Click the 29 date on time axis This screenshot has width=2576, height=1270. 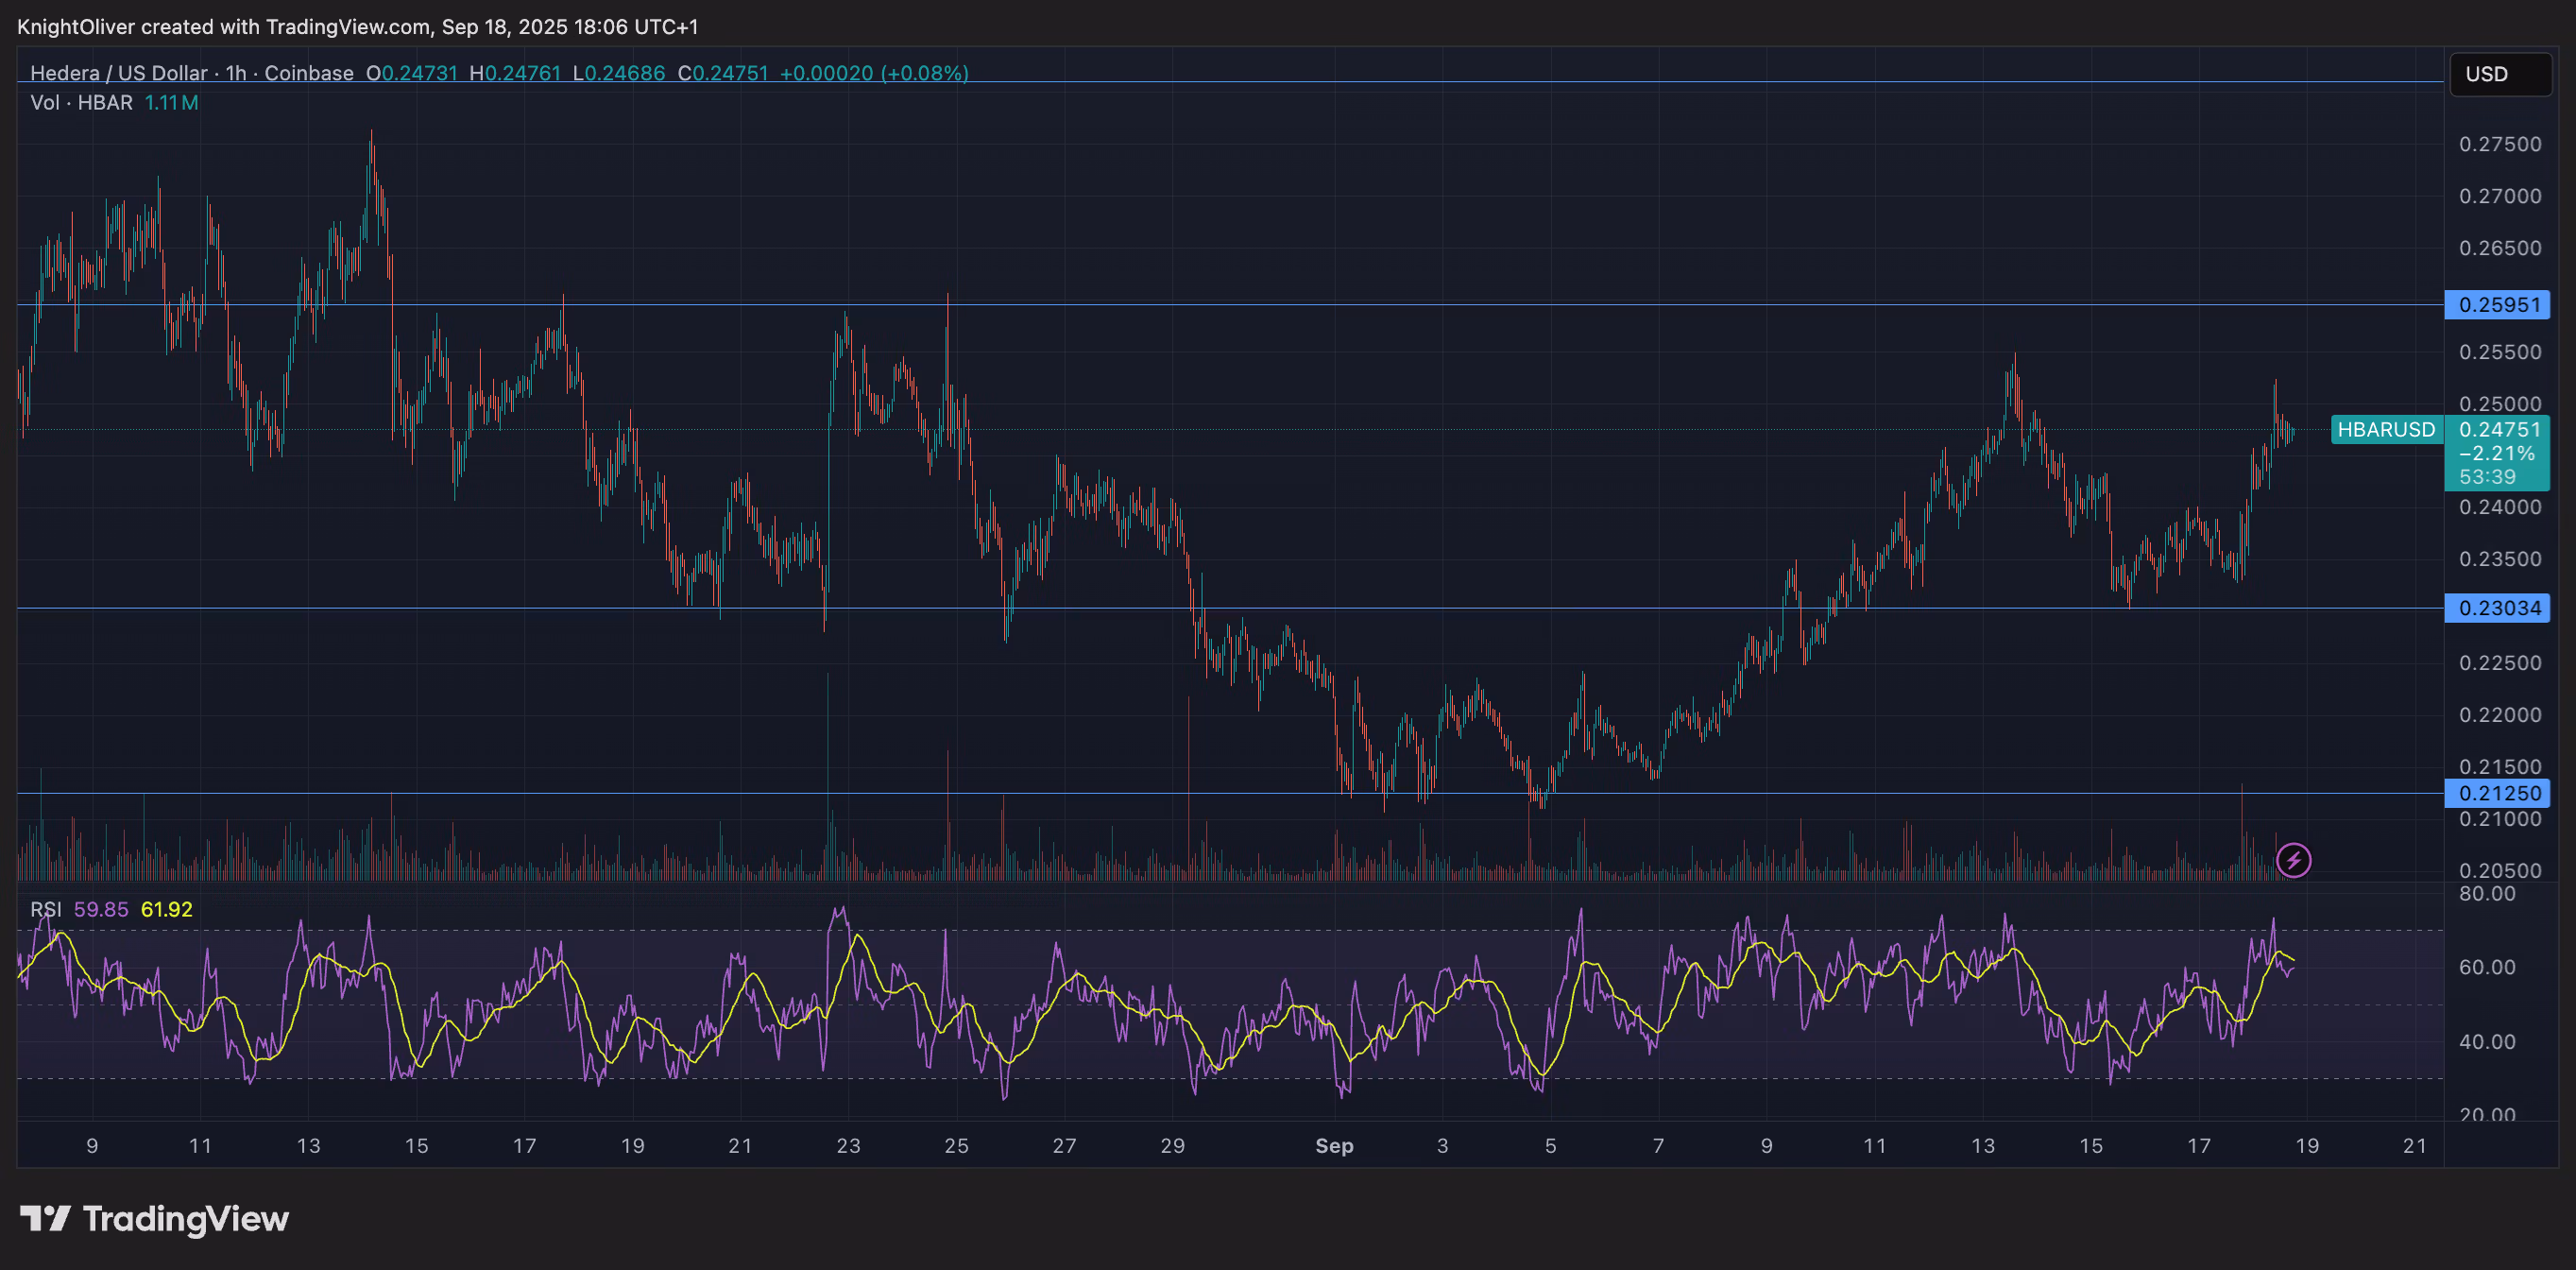(x=1172, y=1146)
